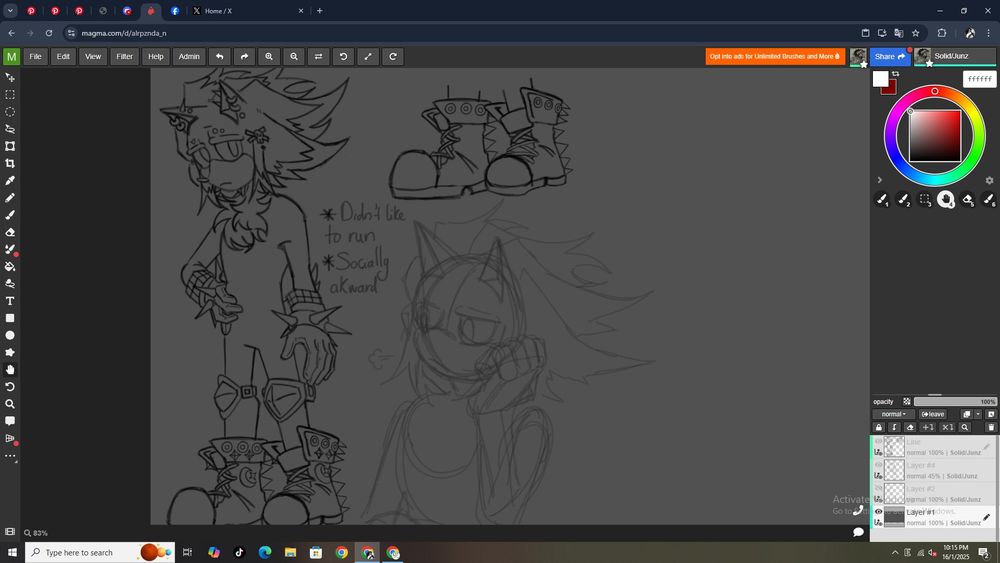This screenshot has width=1000, height=563.
Task: Click the white foreground color swatch
Action: coord(880,78)
